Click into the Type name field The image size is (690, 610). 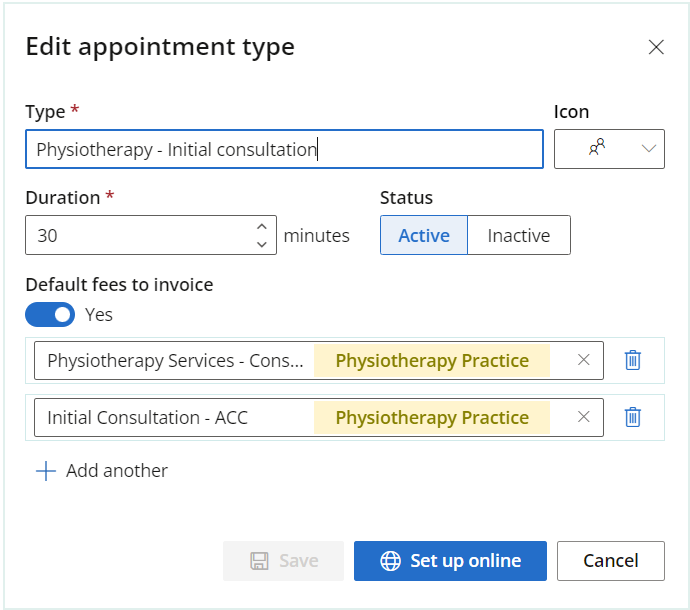[x=284, y=149]
